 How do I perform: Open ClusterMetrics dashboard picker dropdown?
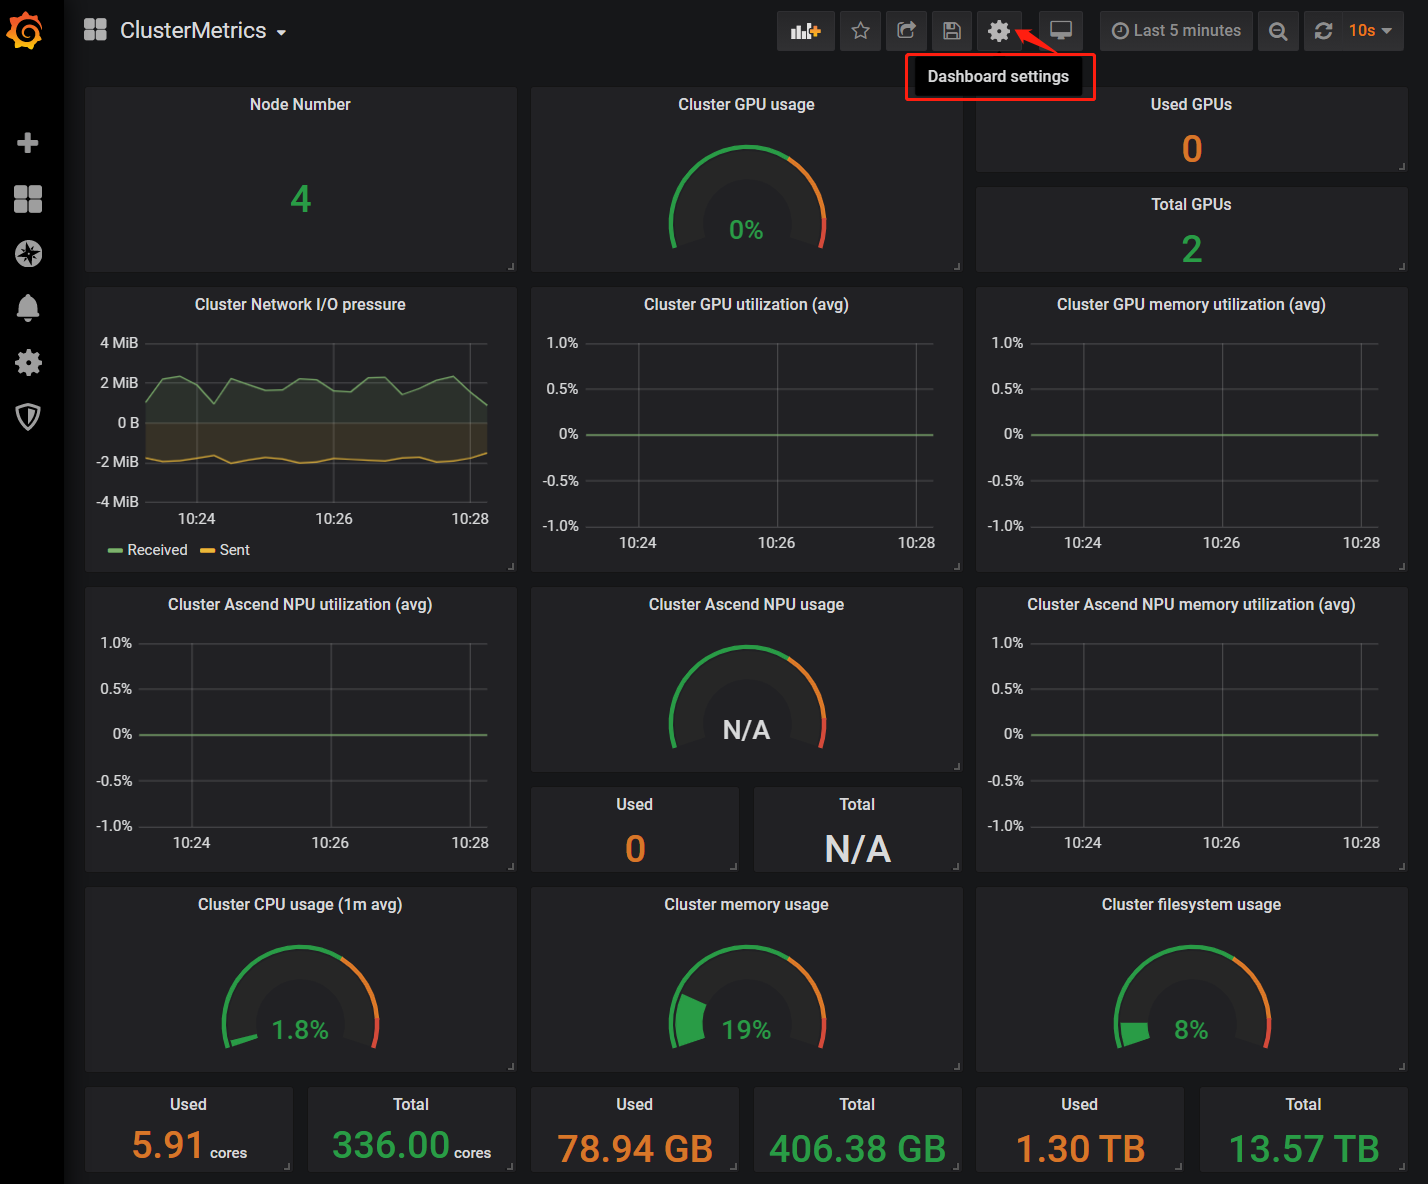click(x=203, y=31)
